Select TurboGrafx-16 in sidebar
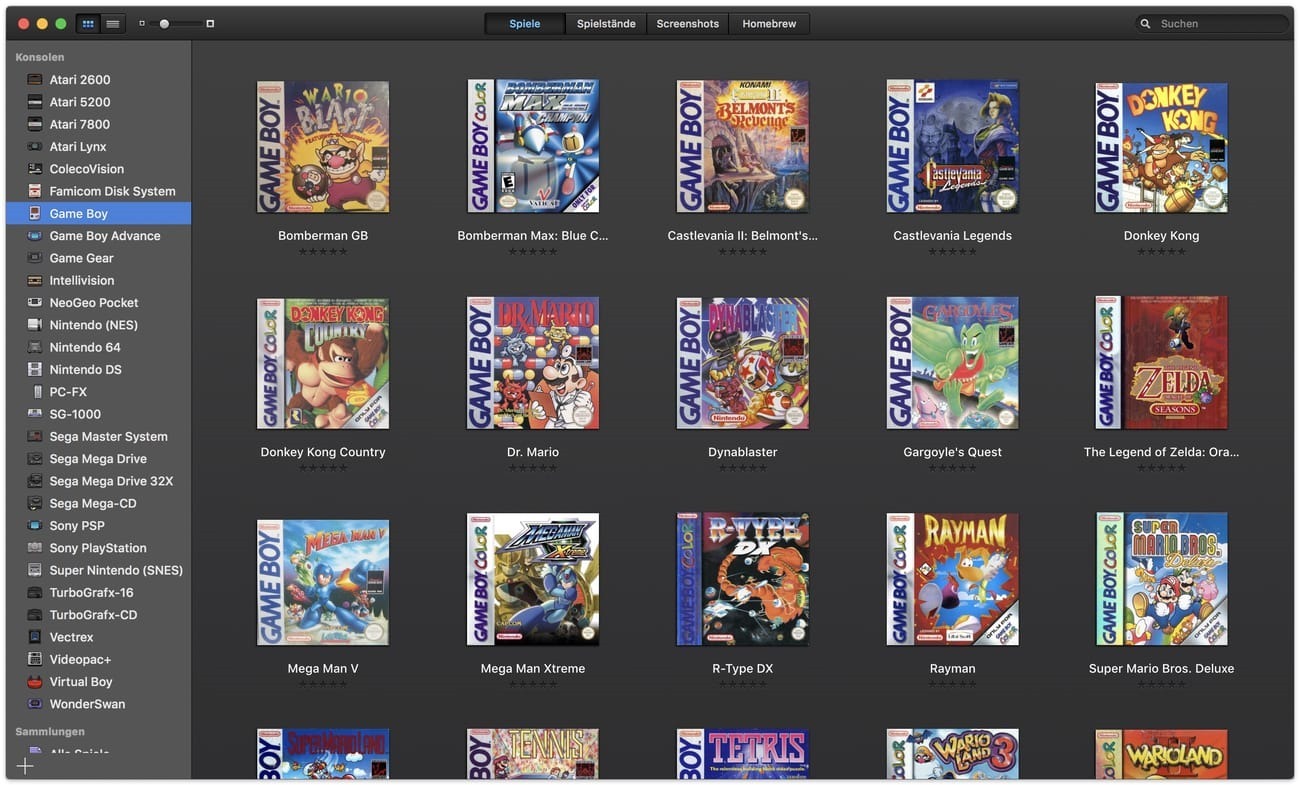The width and height of the screenshot is (1300, 785). (x=98, y=593)
